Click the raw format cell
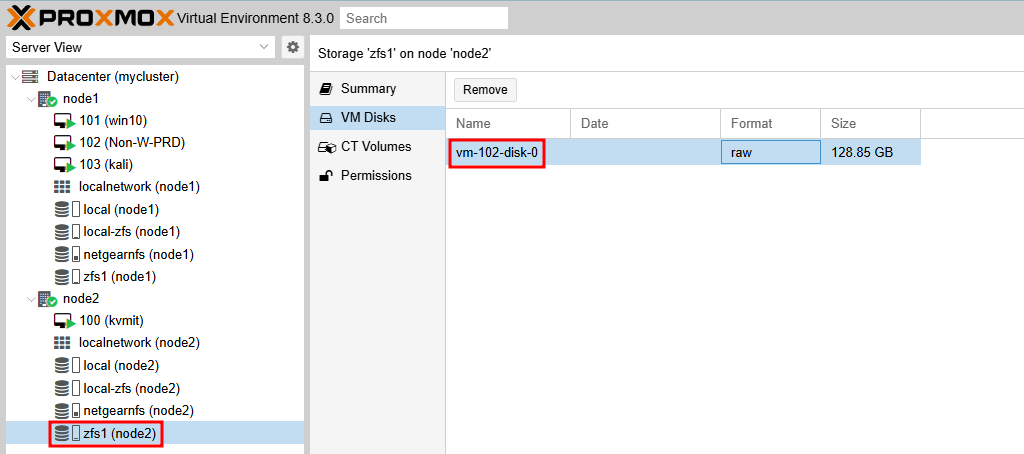 [771, 153]
